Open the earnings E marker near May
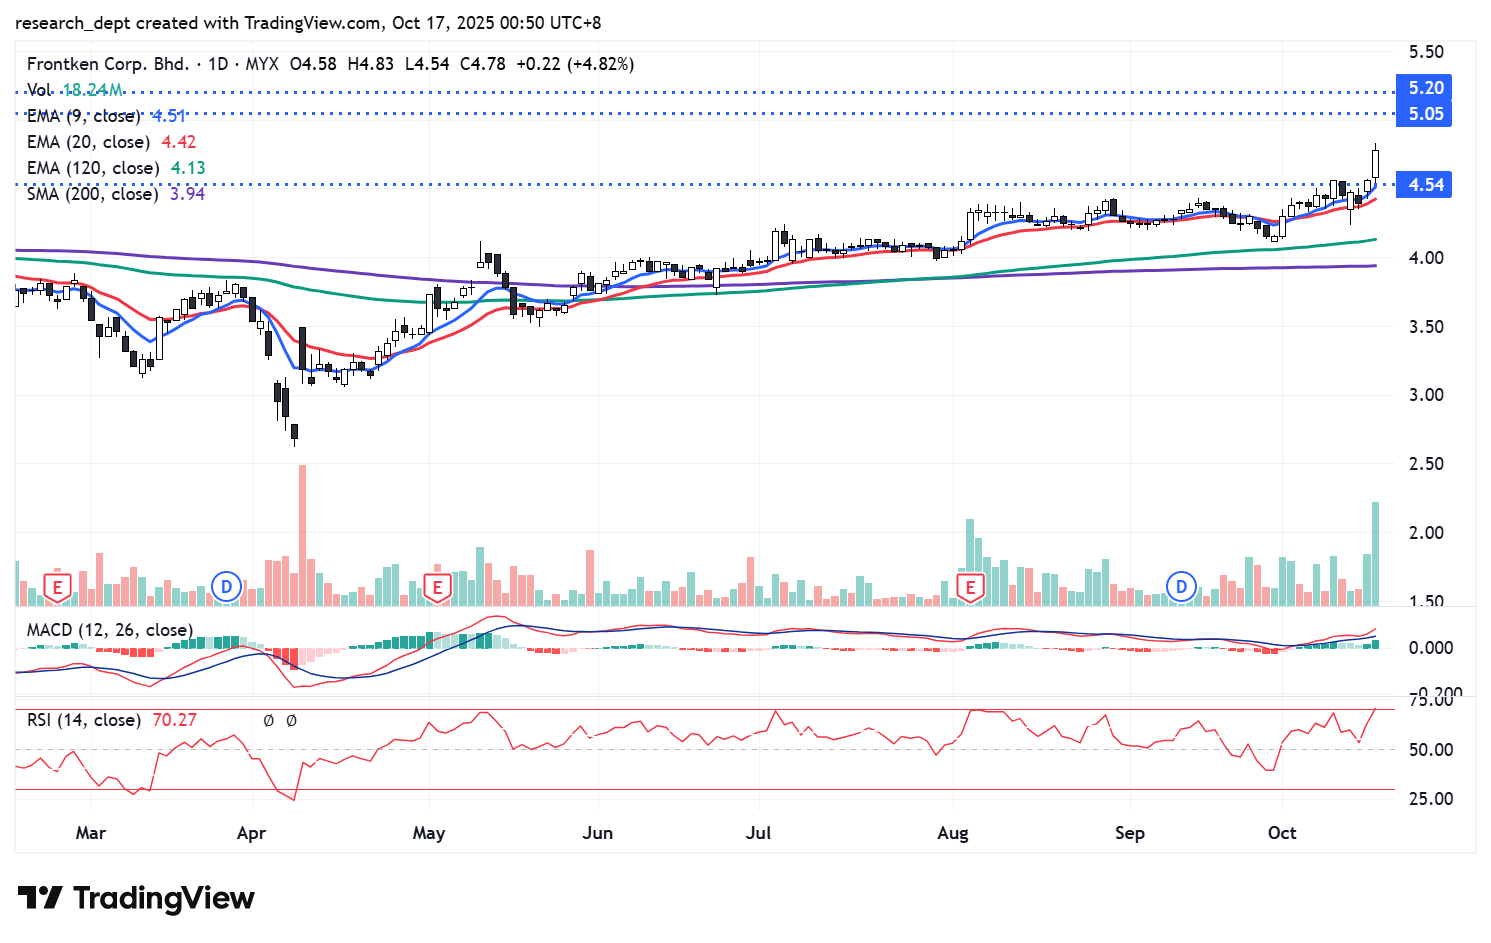The image size is (1491, 943). pyautogui.click(x=436, y=587)
